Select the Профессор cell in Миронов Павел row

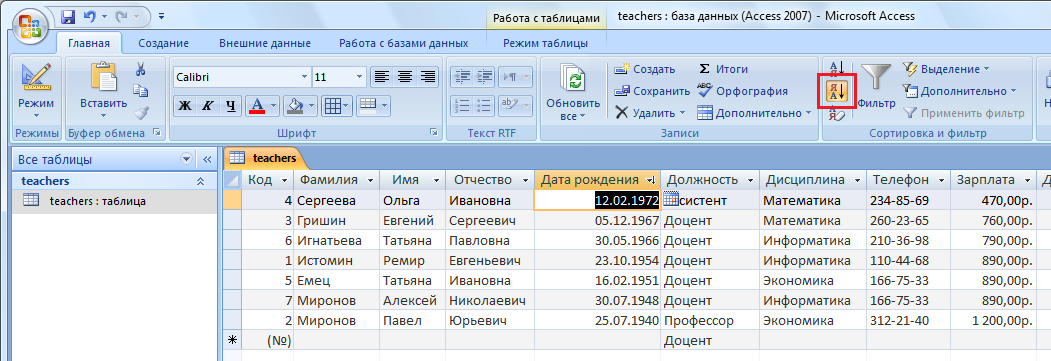coord(709,320)
